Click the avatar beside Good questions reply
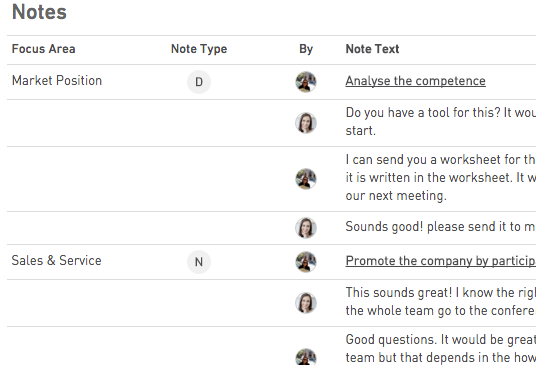 pos(306,356)
